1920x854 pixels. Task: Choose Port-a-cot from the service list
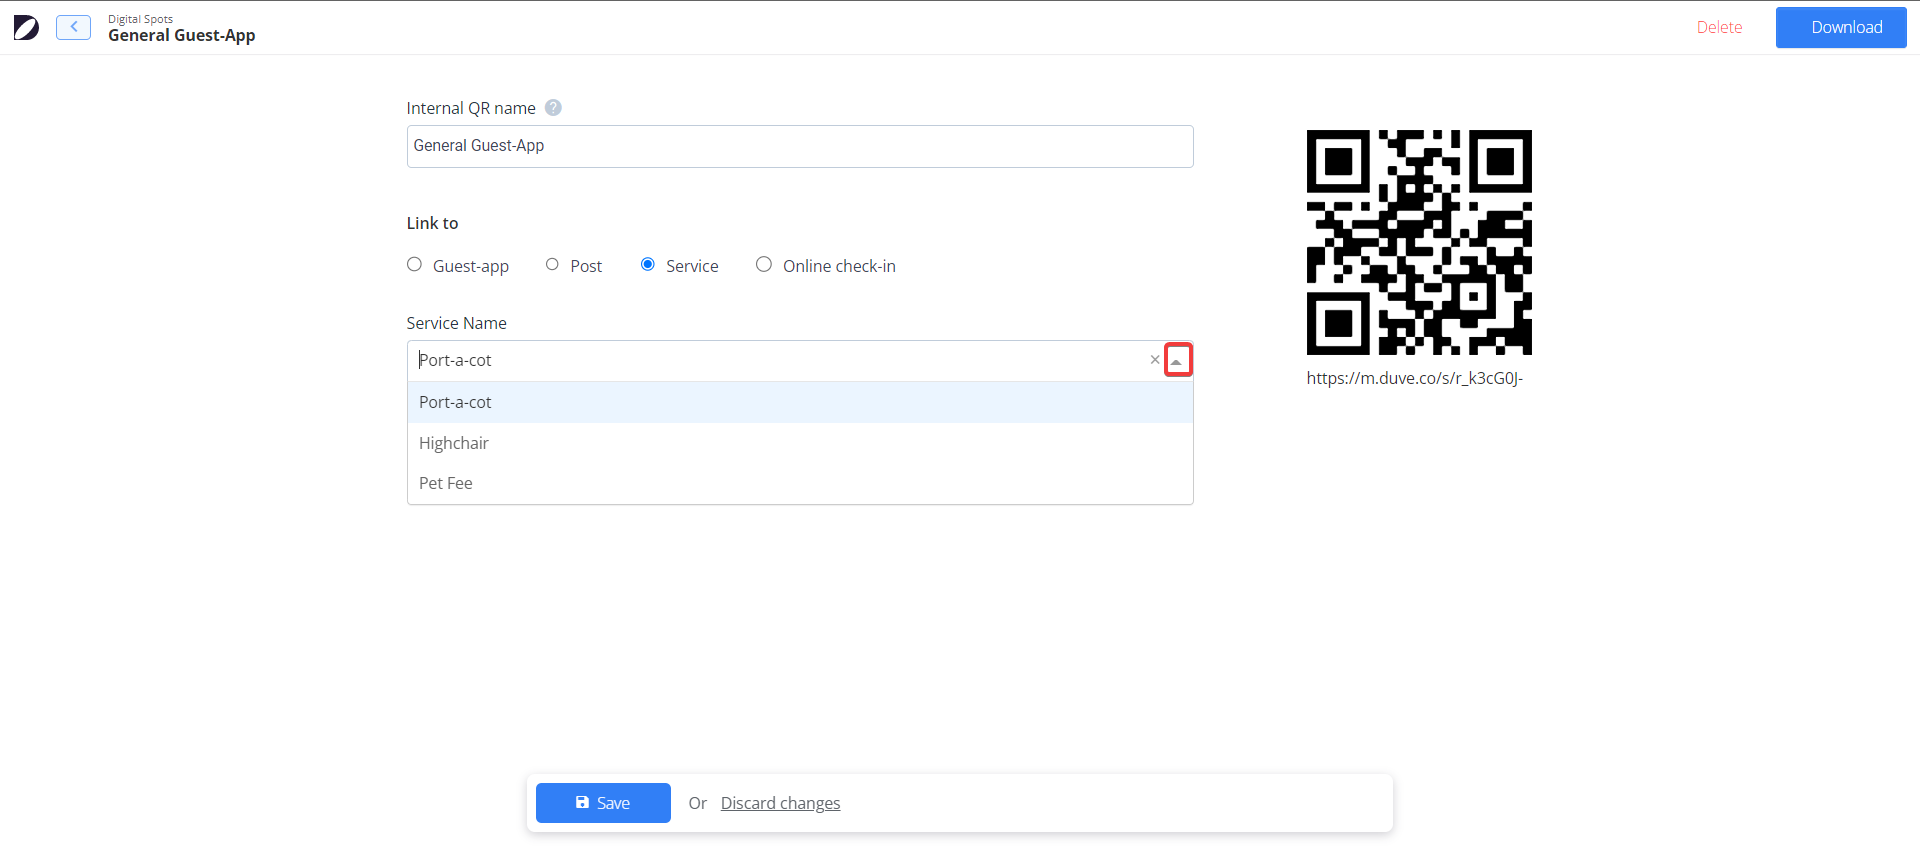pyautogui.click(x=800, y=402)
